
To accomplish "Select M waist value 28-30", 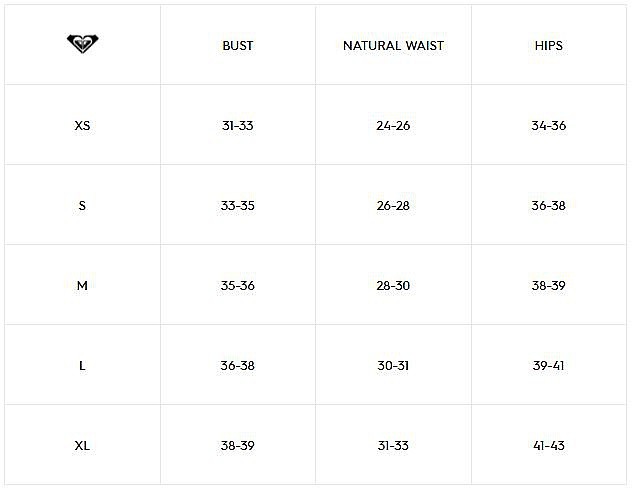I will tap(393, 286).
